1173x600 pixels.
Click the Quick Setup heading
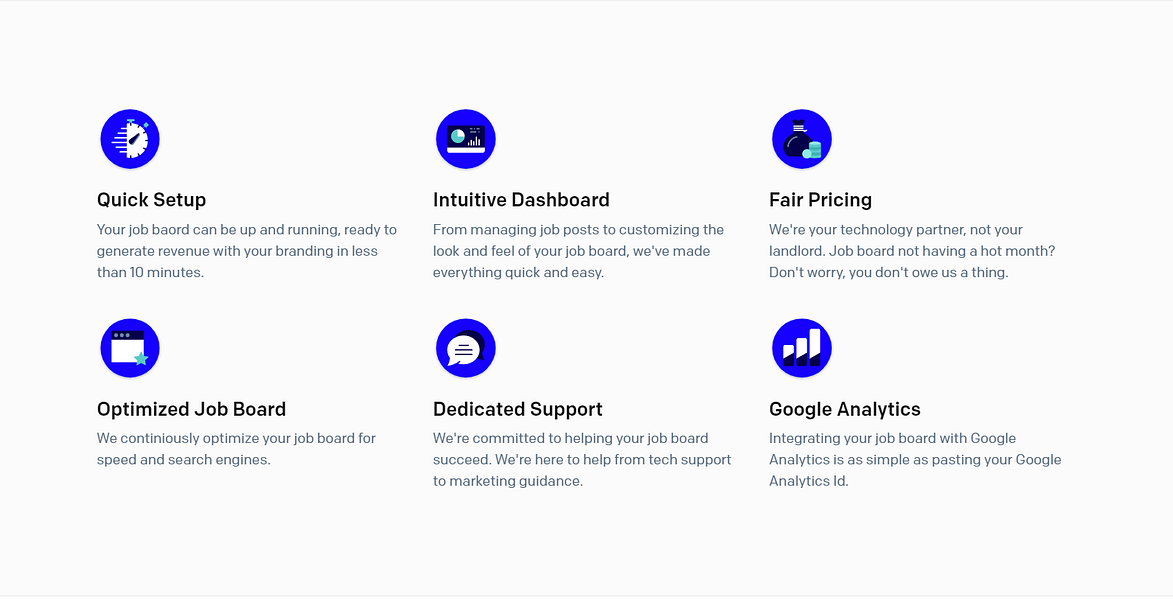[152, 200]
